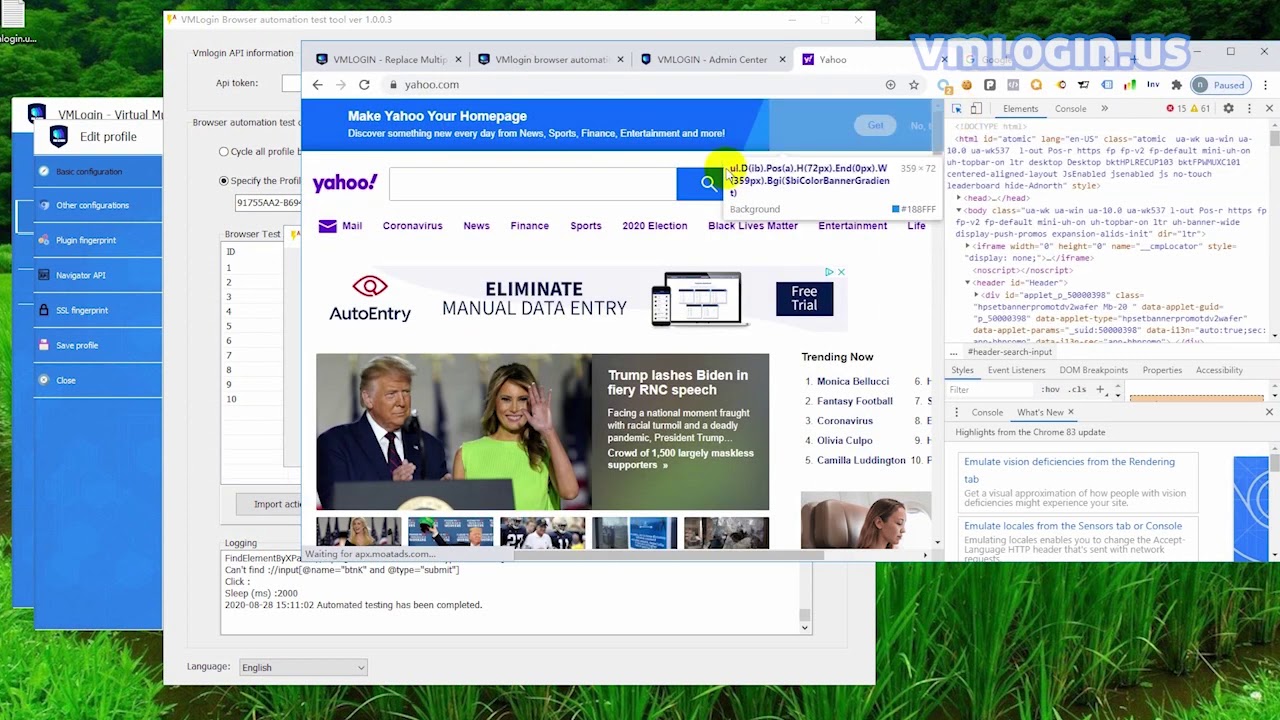1280x720 pixels.
Task: Open DevTools settings gear
Action: 1229,108
